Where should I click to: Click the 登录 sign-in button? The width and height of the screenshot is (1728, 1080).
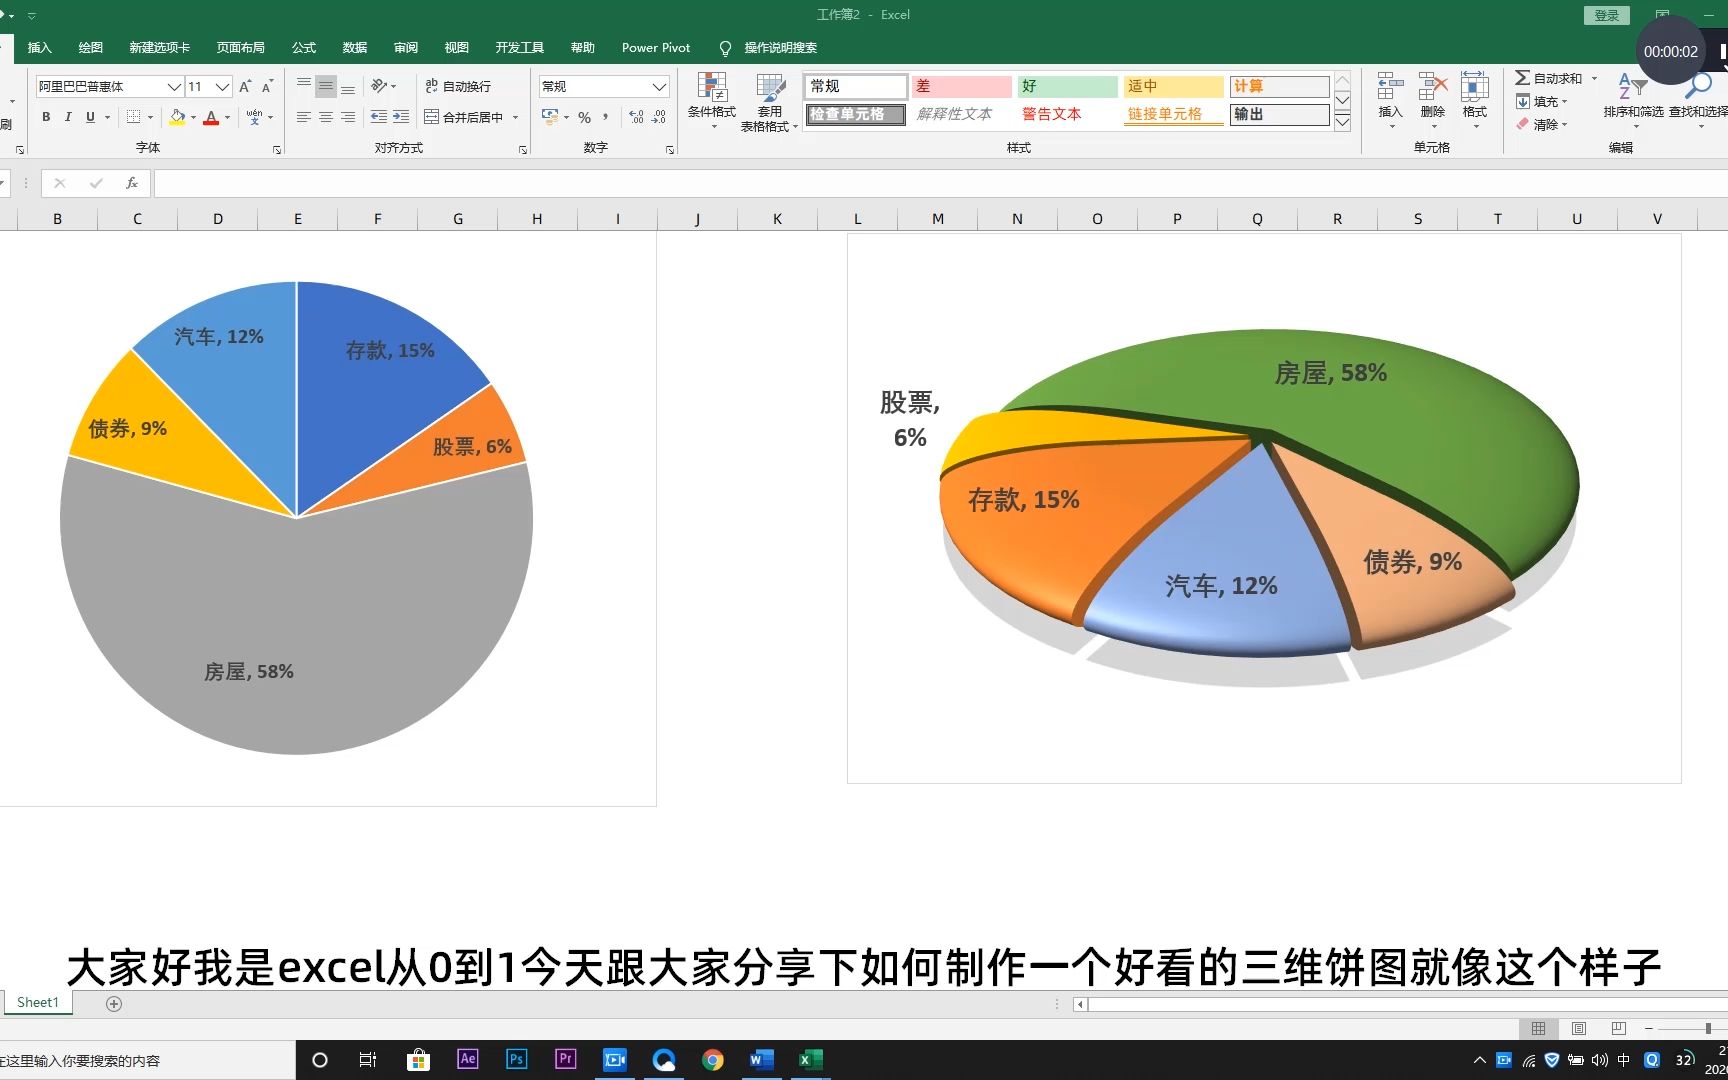pos(1605,15)
